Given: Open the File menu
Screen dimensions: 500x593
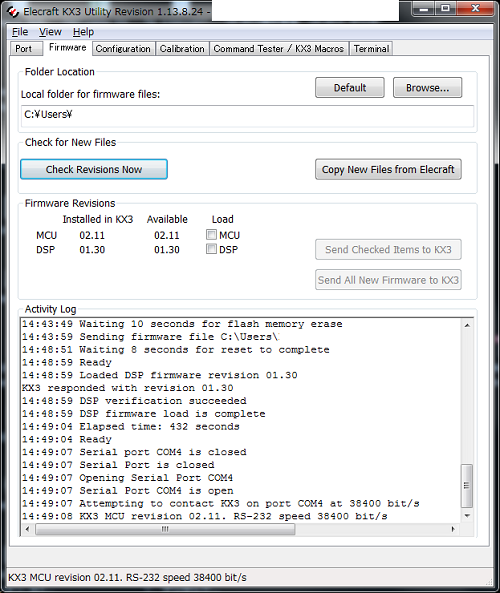Looking at the screenshot, I should point(20,32).
